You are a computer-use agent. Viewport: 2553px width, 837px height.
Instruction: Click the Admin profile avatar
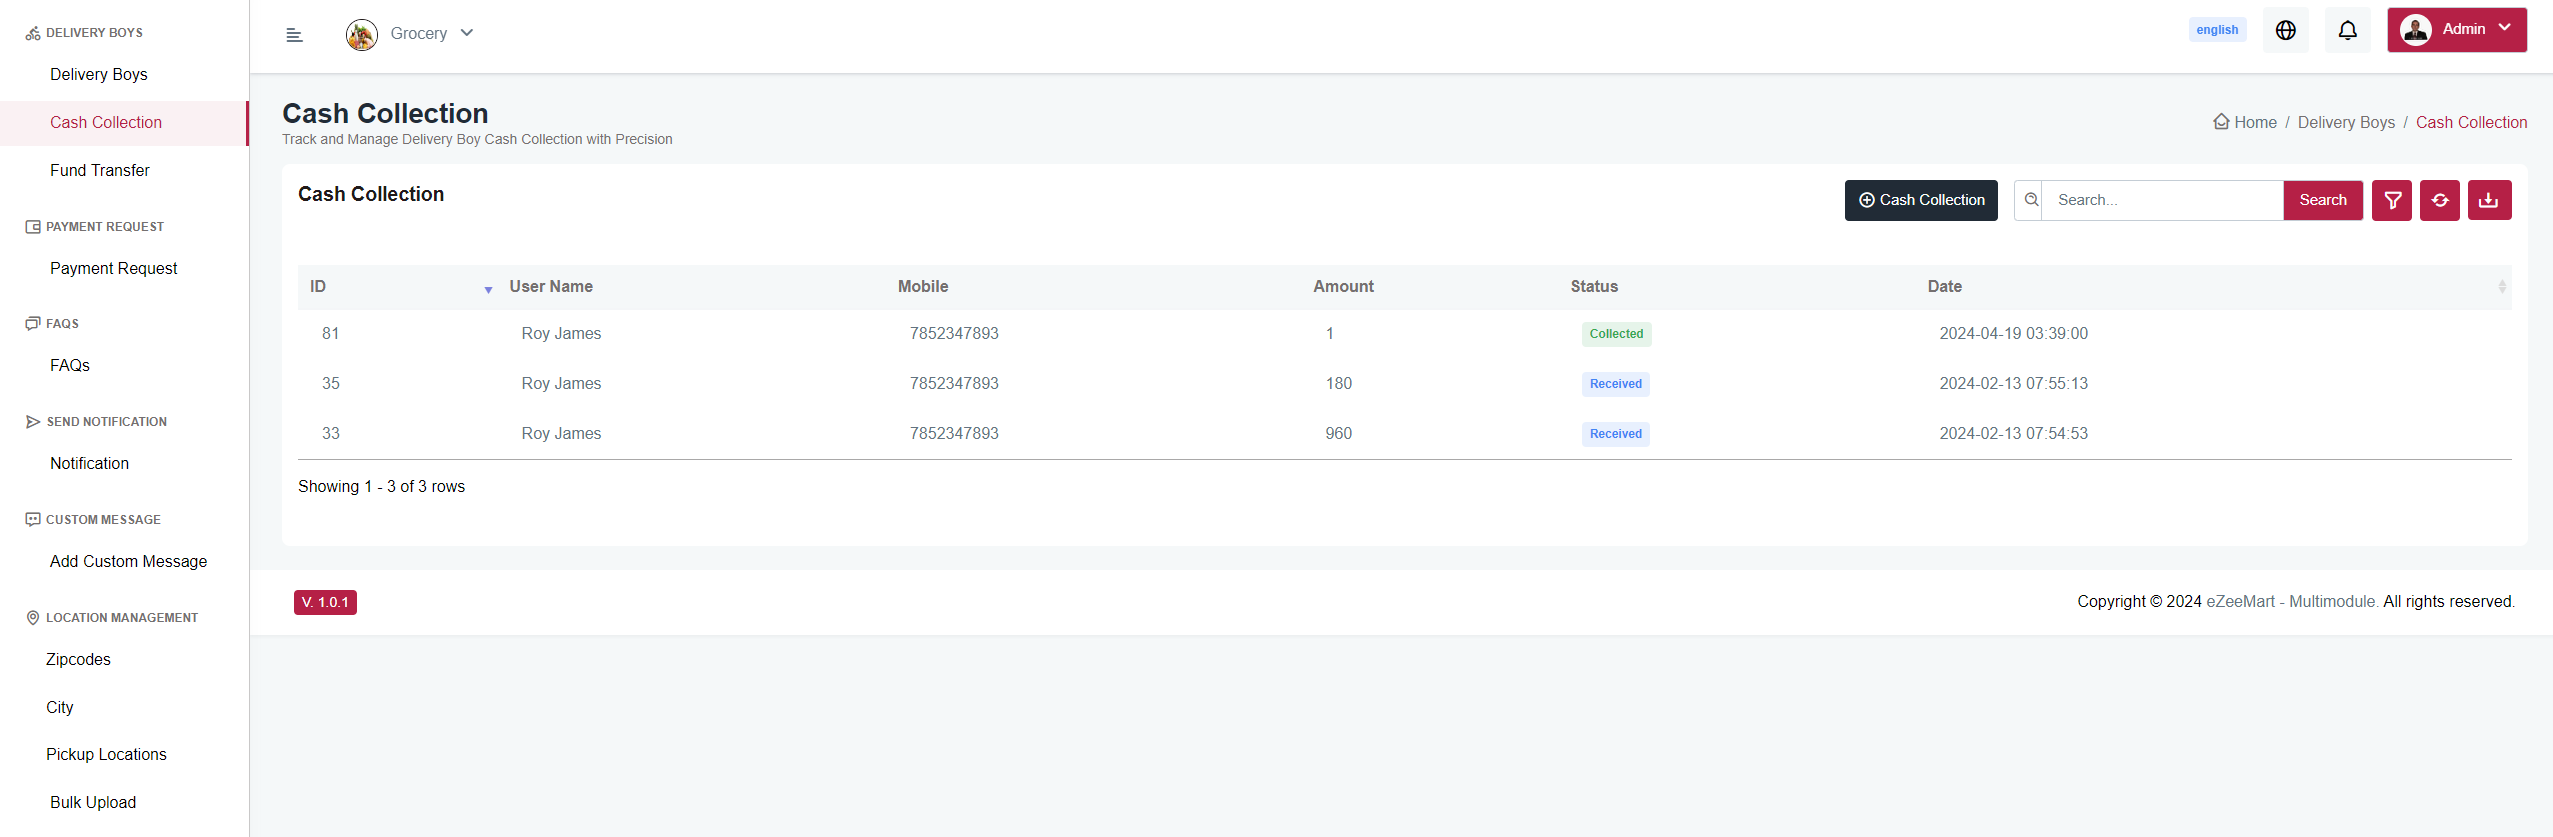click(x=2415, y=30)
